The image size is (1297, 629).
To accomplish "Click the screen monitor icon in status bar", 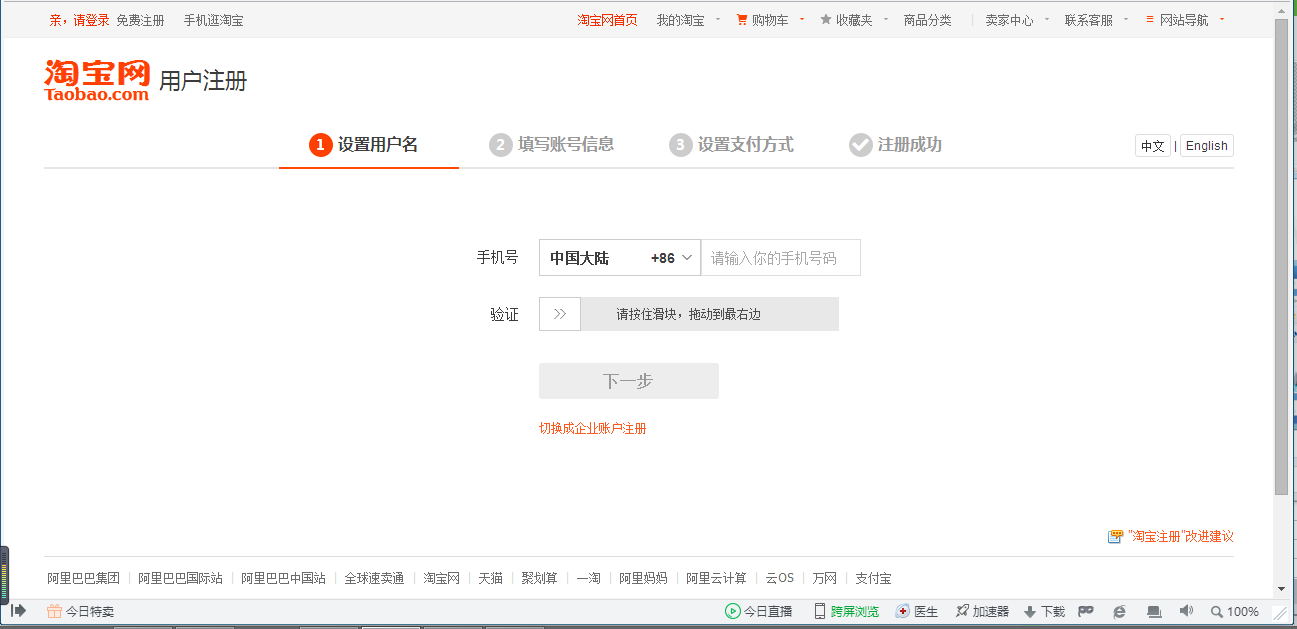I will pyautogui.click(x=1154, y=611).
